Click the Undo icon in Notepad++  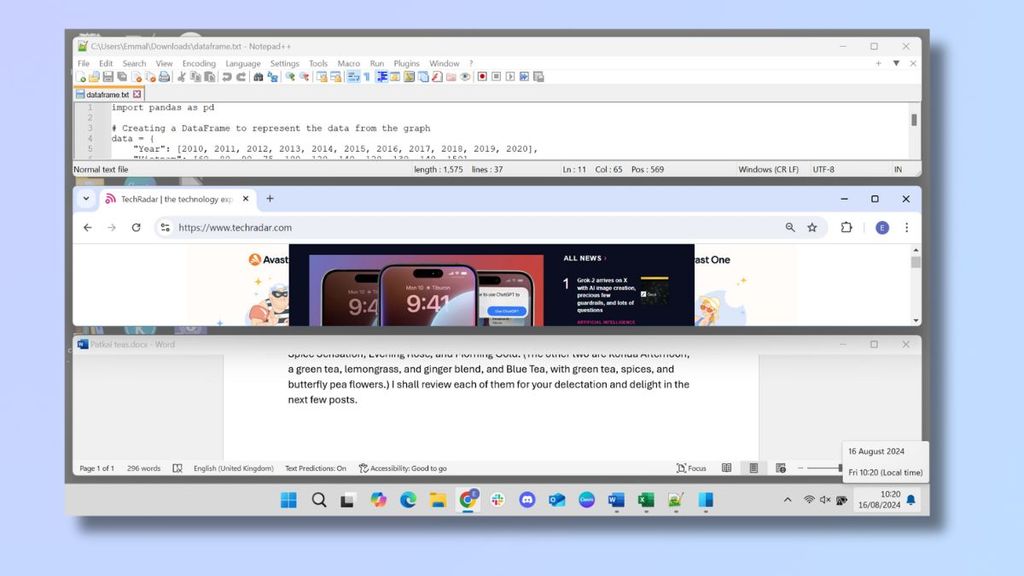pos(226,76)
